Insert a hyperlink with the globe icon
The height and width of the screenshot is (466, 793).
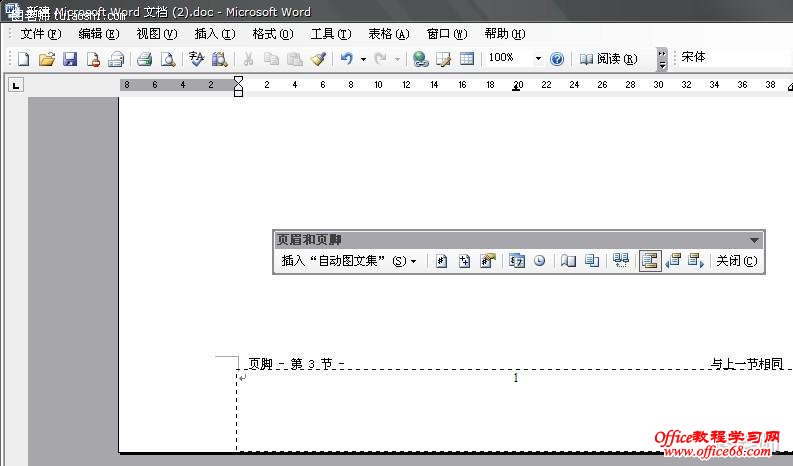click(420, 59)
